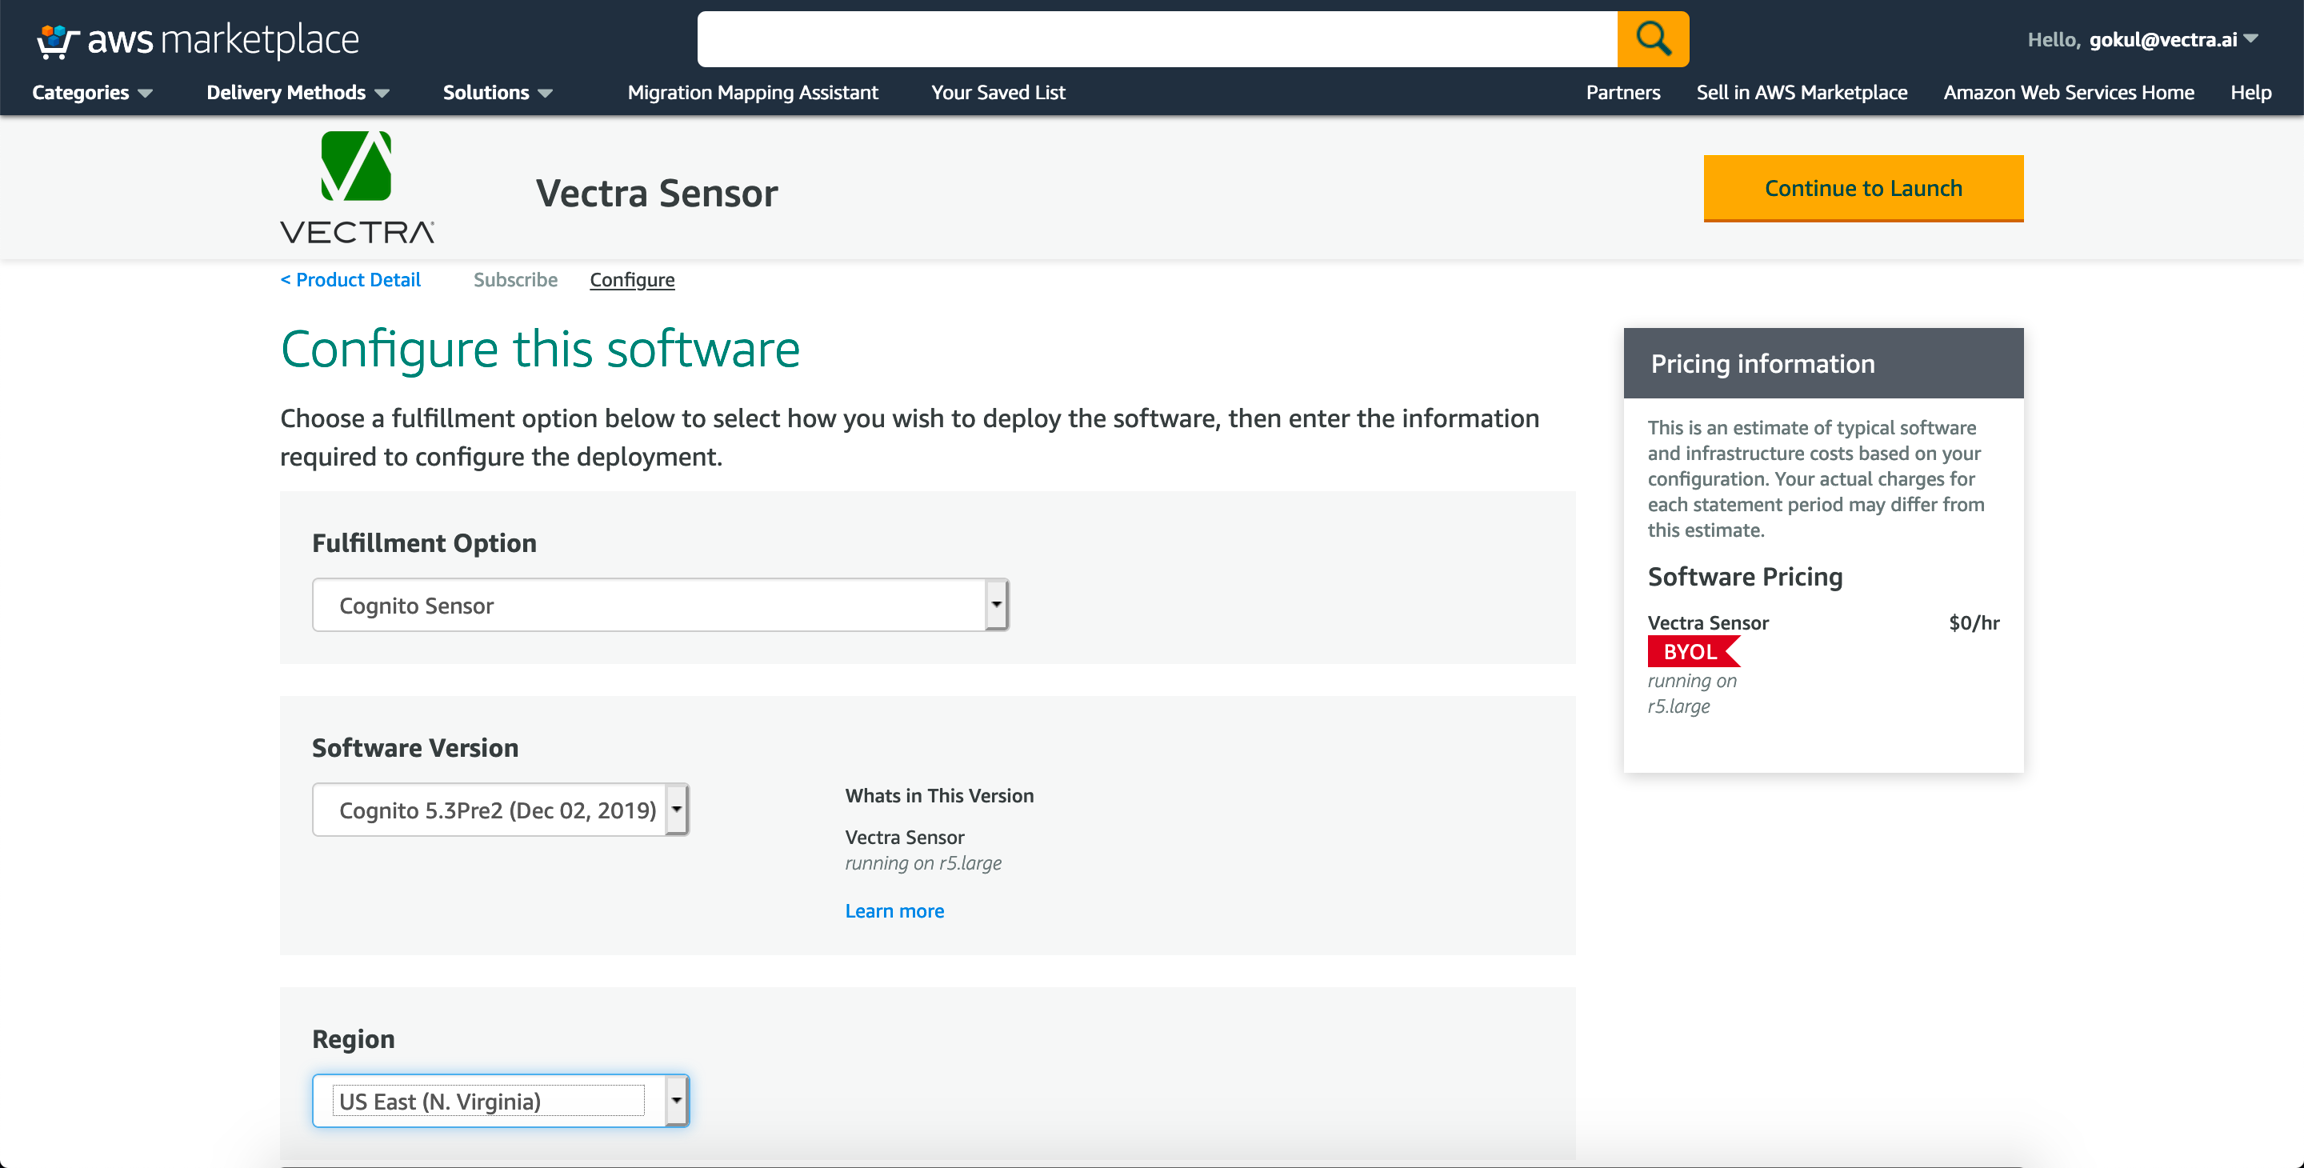Expand the Region US East dropdown
Screen dimensions: 2304x1168
(500, 1101)
